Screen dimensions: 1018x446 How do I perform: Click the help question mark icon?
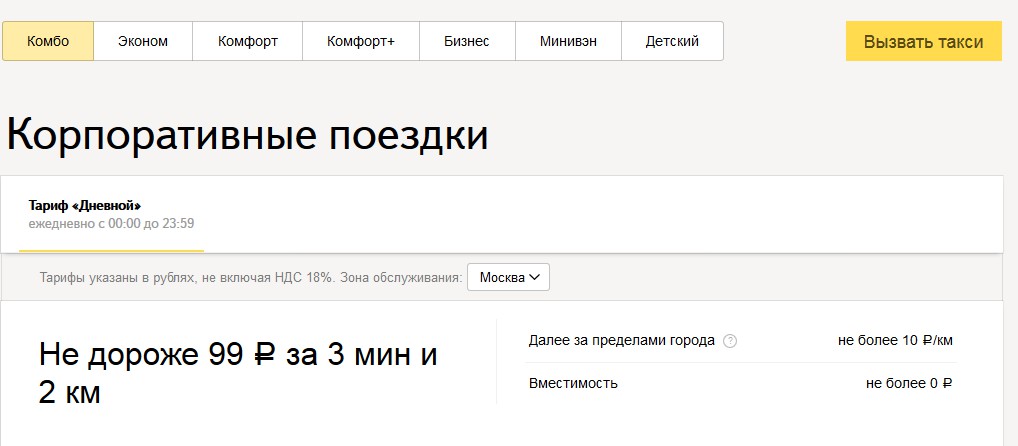point(730,341)
